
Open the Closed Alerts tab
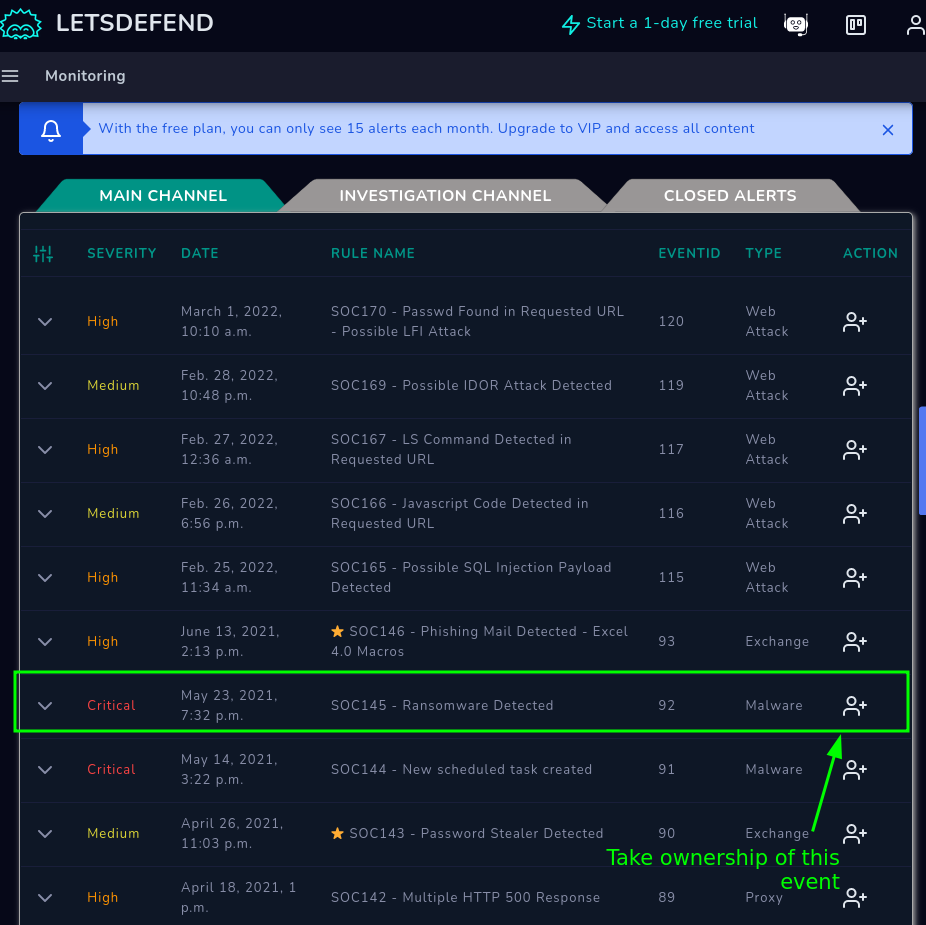(730, 196)
